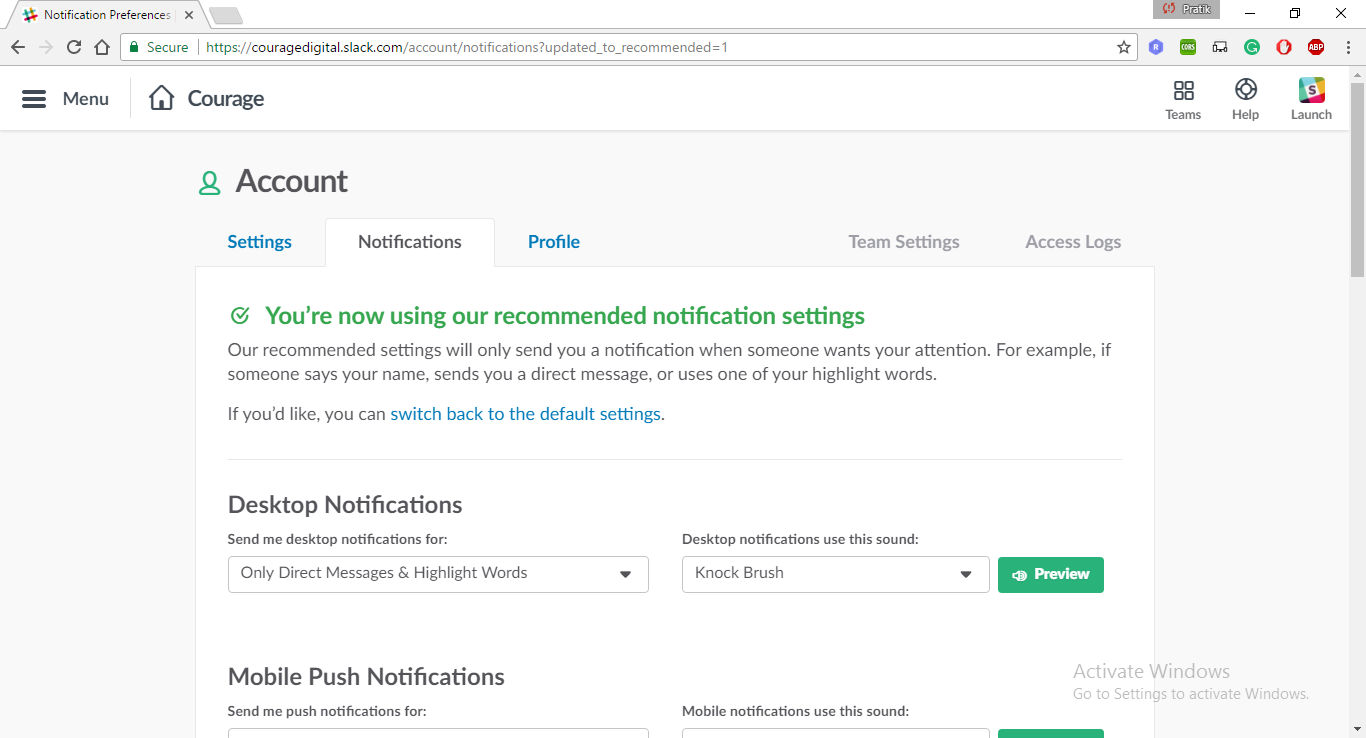Open desktop notifications dropdown Only Direct Messages

[x=438, y=574]
